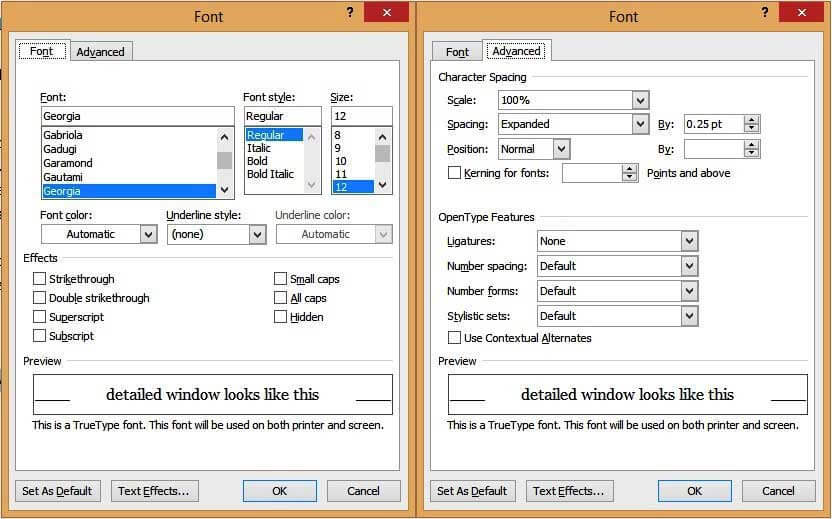
Task: Choose Regular in the Font style list
Action: 274,135
